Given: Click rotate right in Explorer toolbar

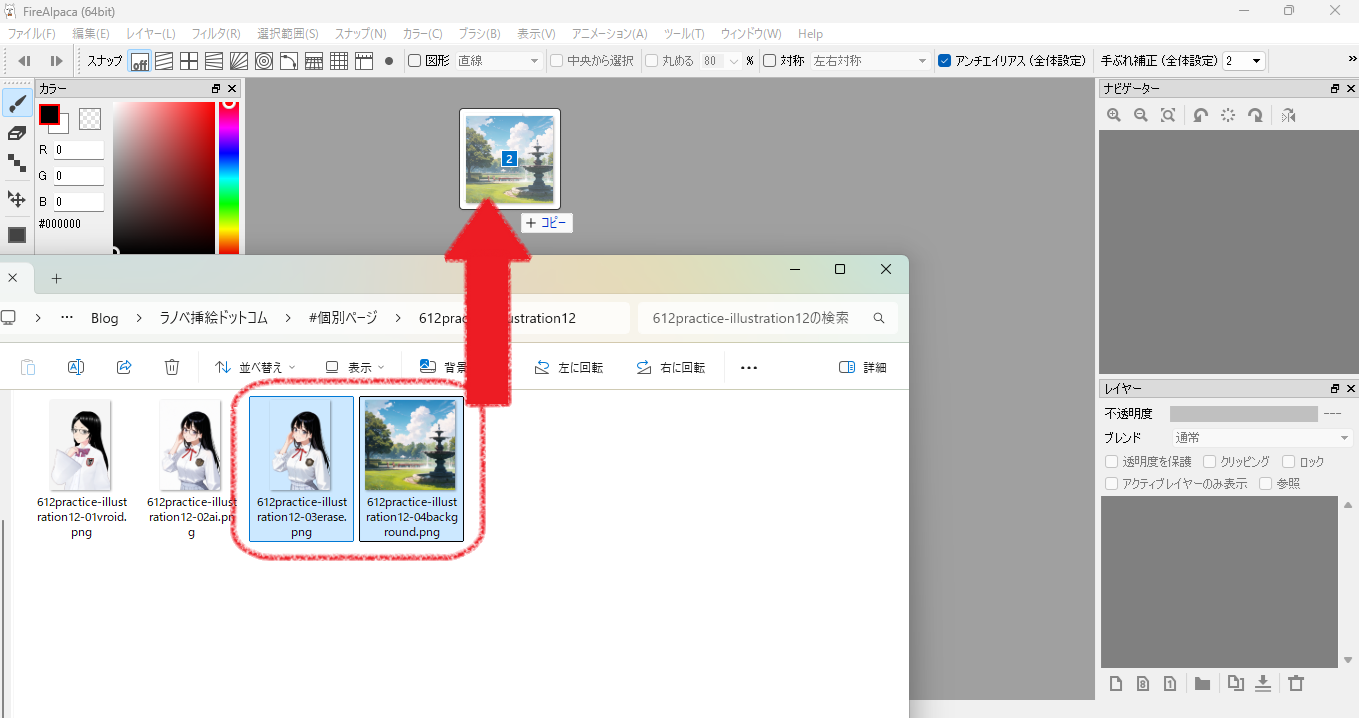Looking at the screenshot, I should (x=670, y=367).
